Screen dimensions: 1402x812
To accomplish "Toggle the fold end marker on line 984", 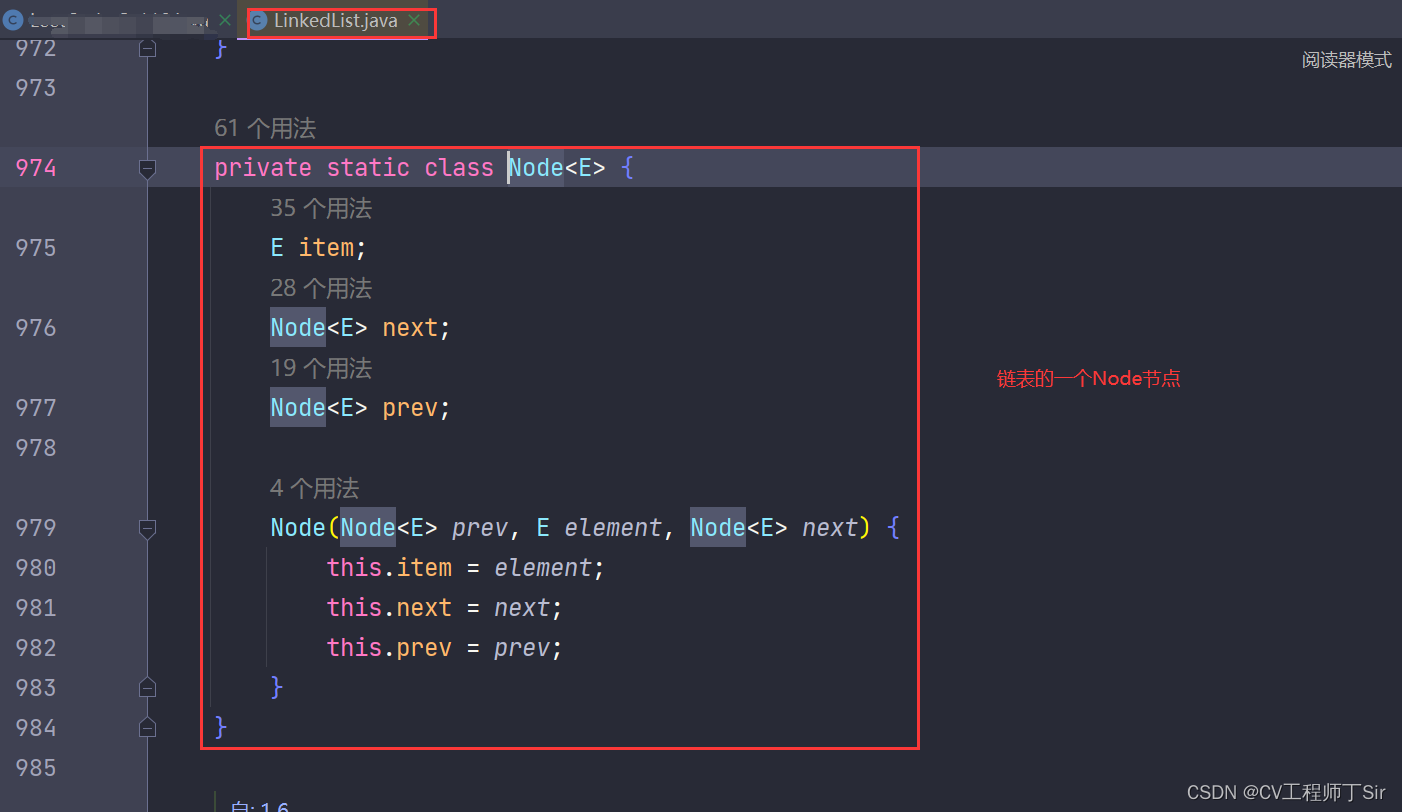I will (x=147, y=727).
